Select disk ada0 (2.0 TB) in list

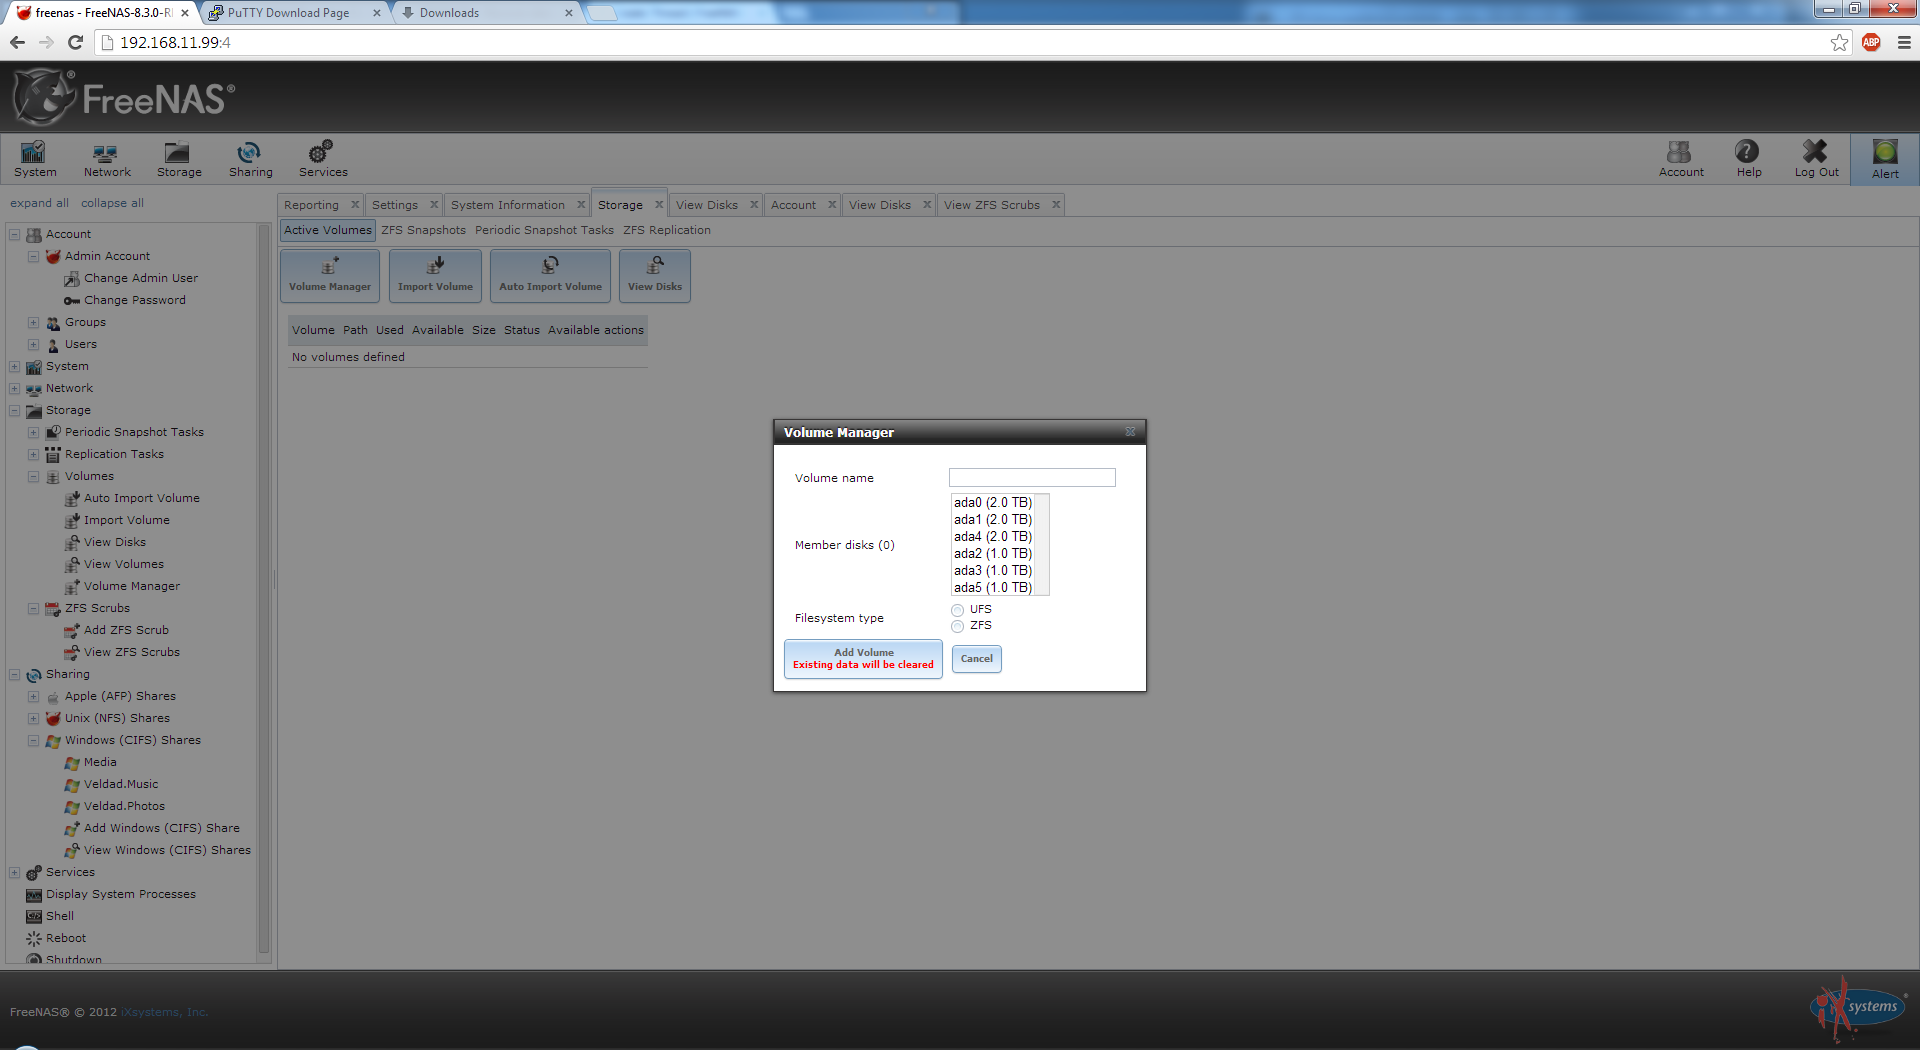coord(993,503)
